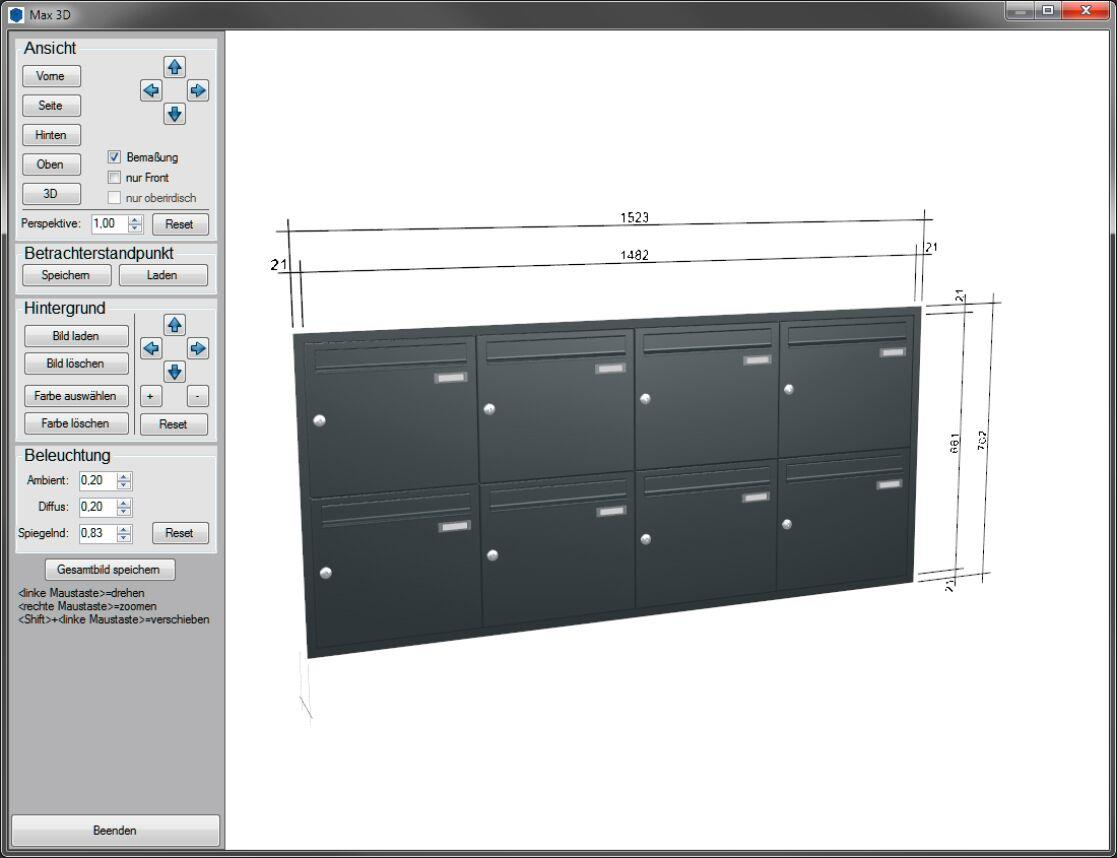Decrease Ambient lighting with spinner down arrow
Viewport: 1117px width, 858px height.
coord(124,486)
